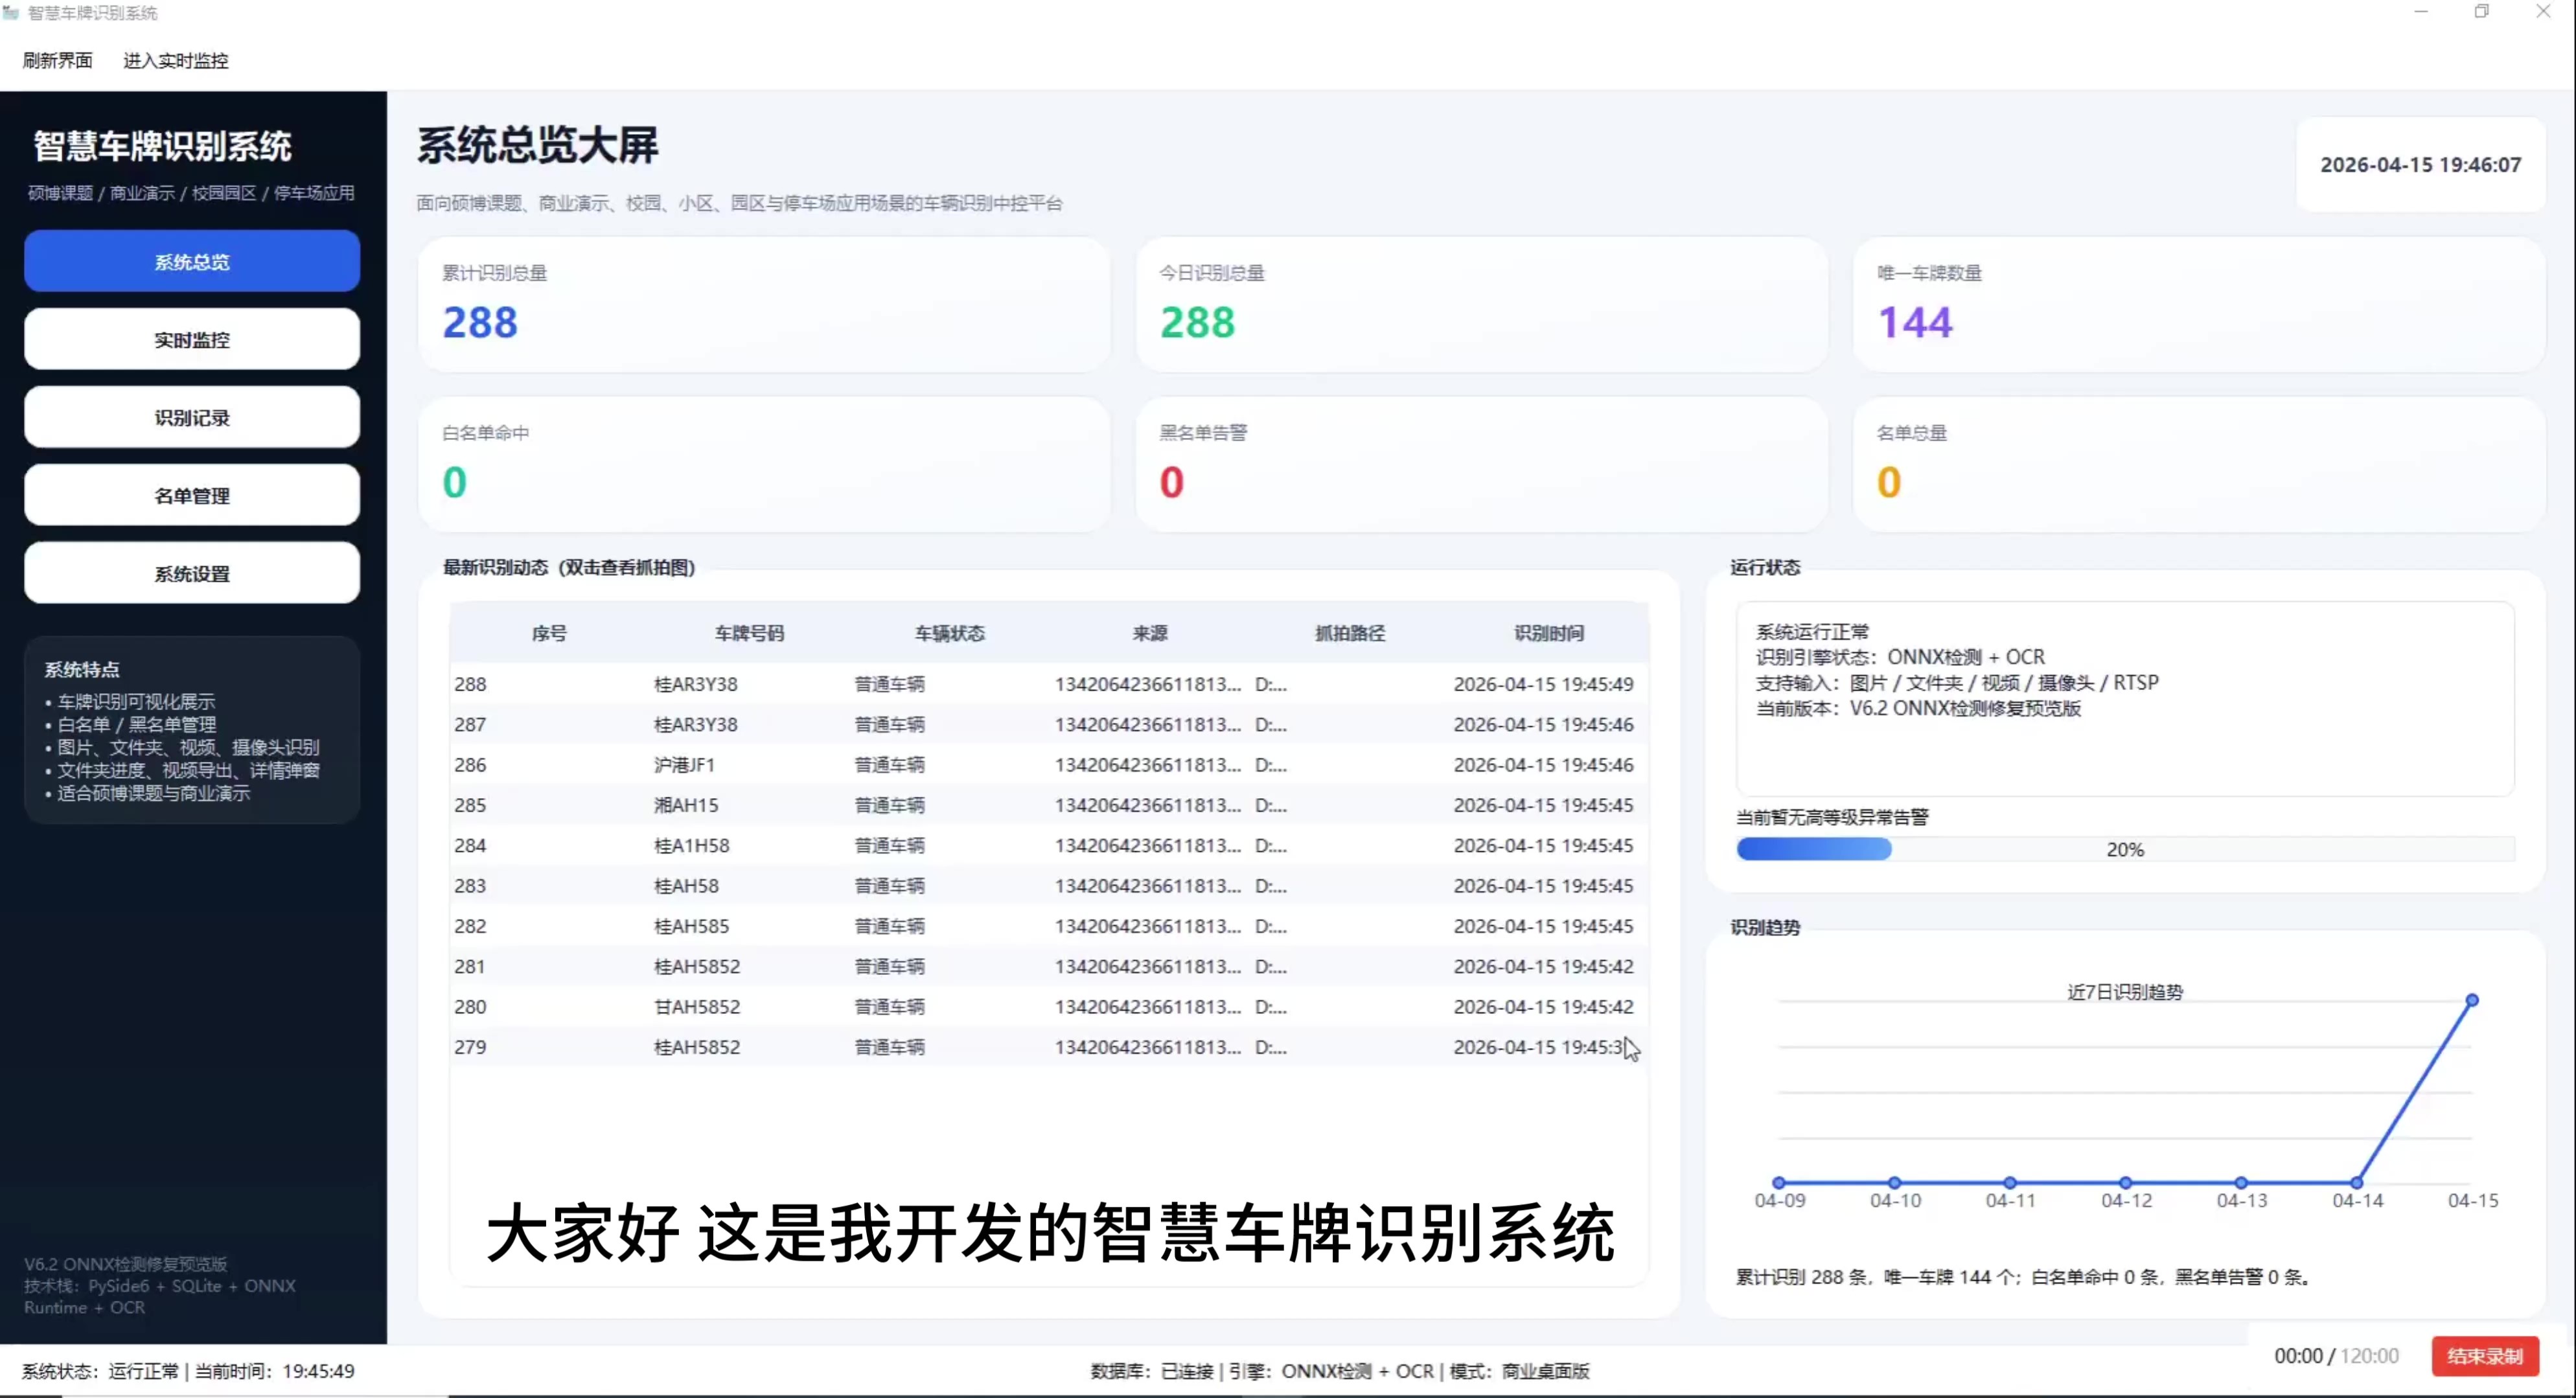Click the 序号 column header
This screenshot has height=1398, width=2576.
tap(549, 633)
